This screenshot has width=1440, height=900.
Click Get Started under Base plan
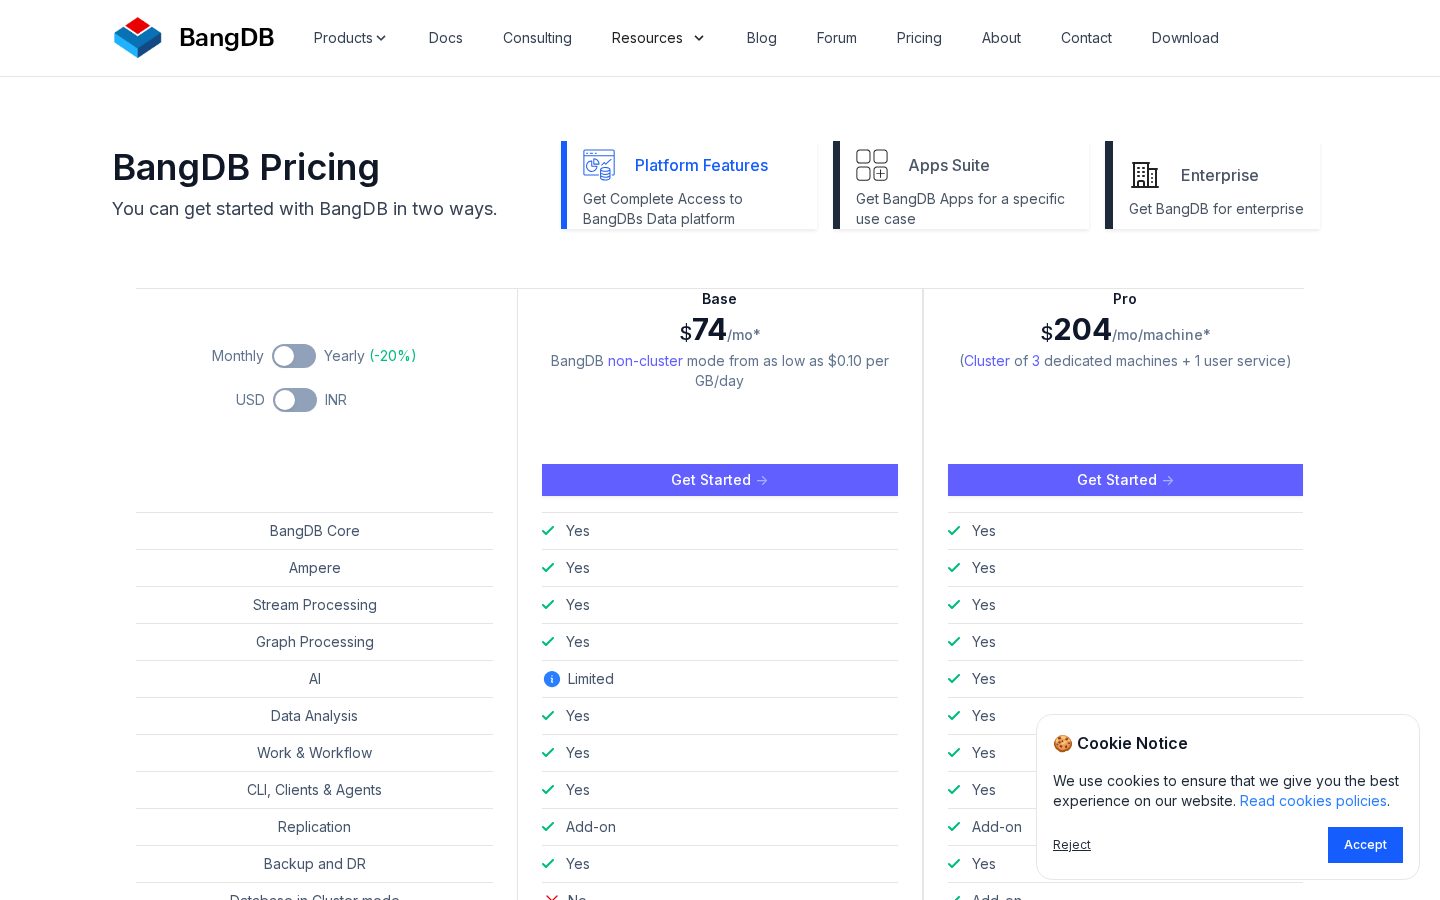click(720, 480)
